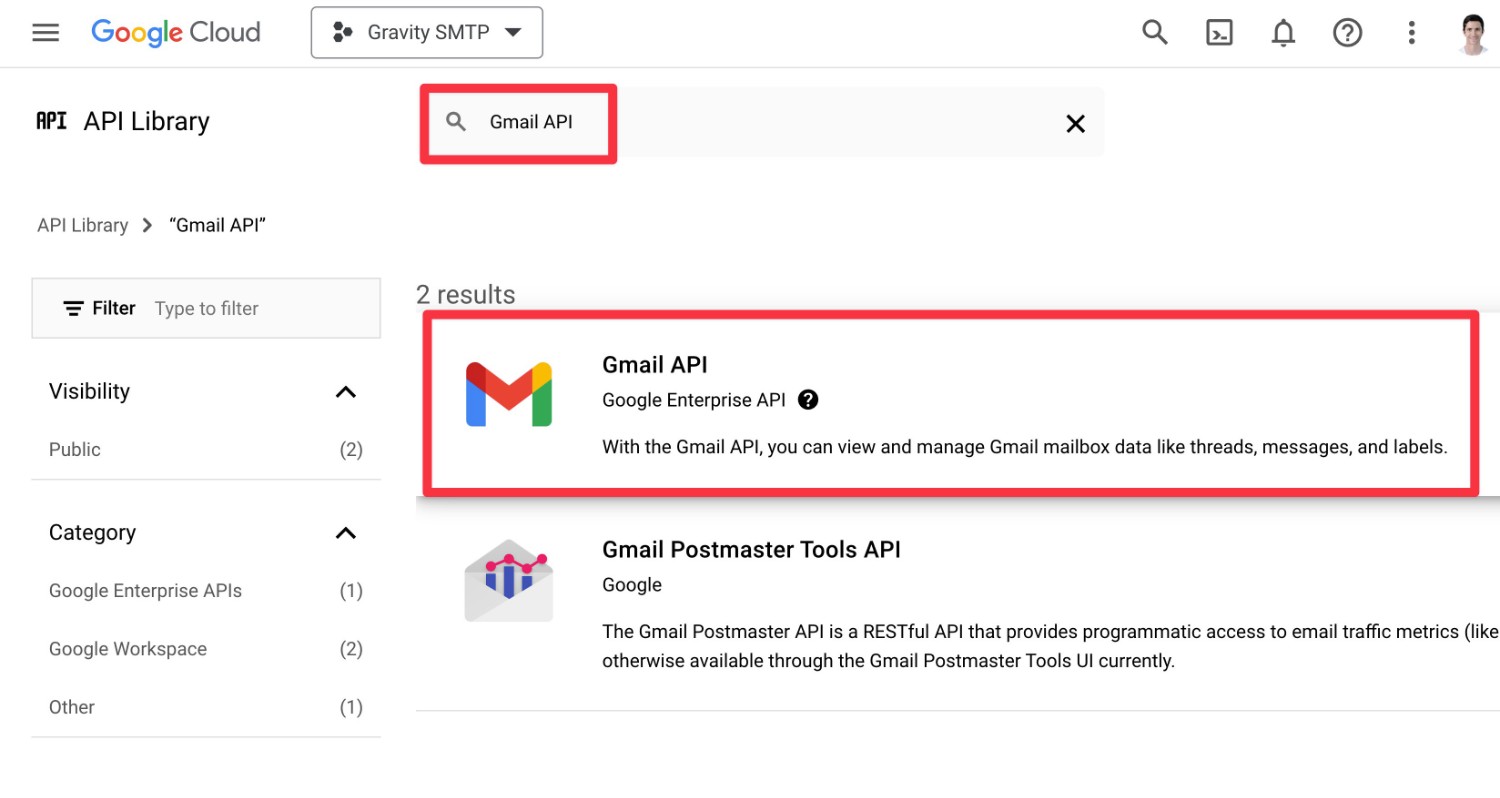The height and width of the screenshot is (798, 1500).
Task: Open Gmail Postmaster Tools API result
Action: [751, 550]
